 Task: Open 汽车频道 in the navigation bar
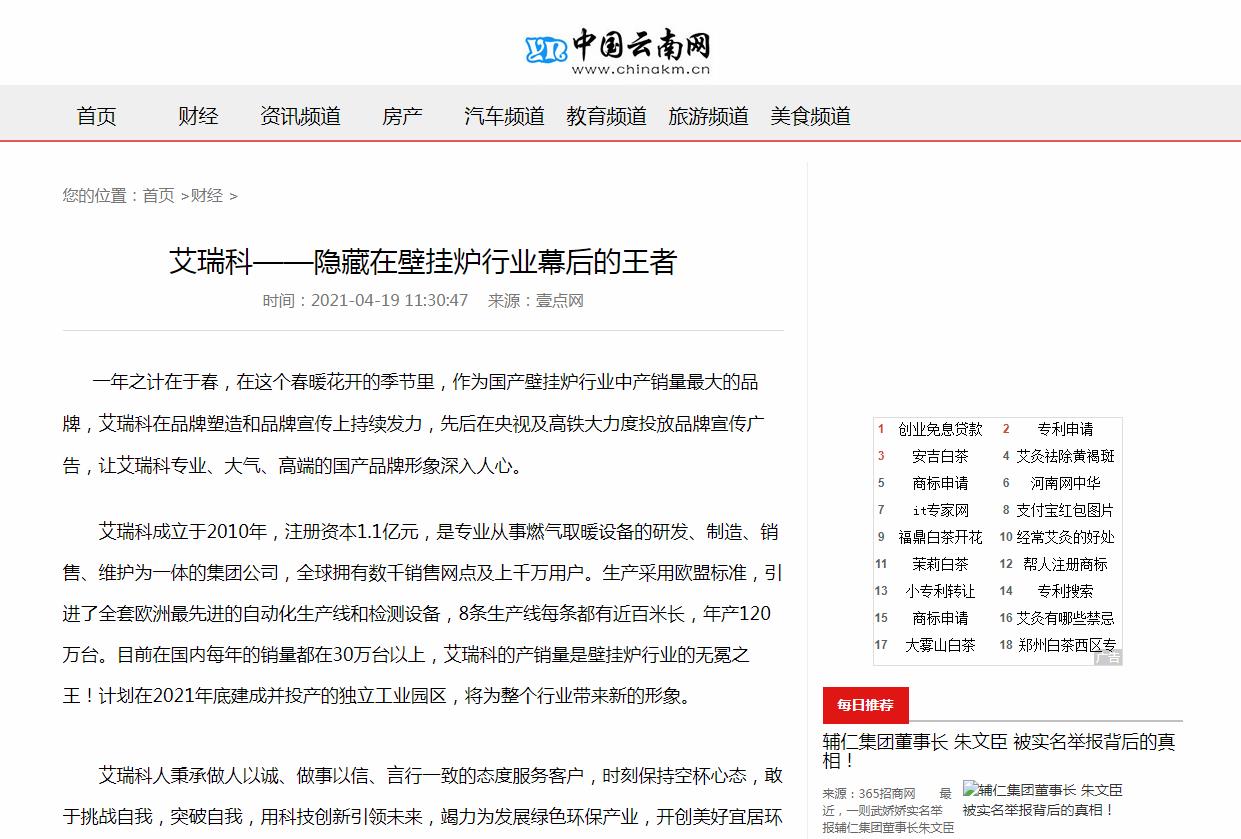click(504, 116)
